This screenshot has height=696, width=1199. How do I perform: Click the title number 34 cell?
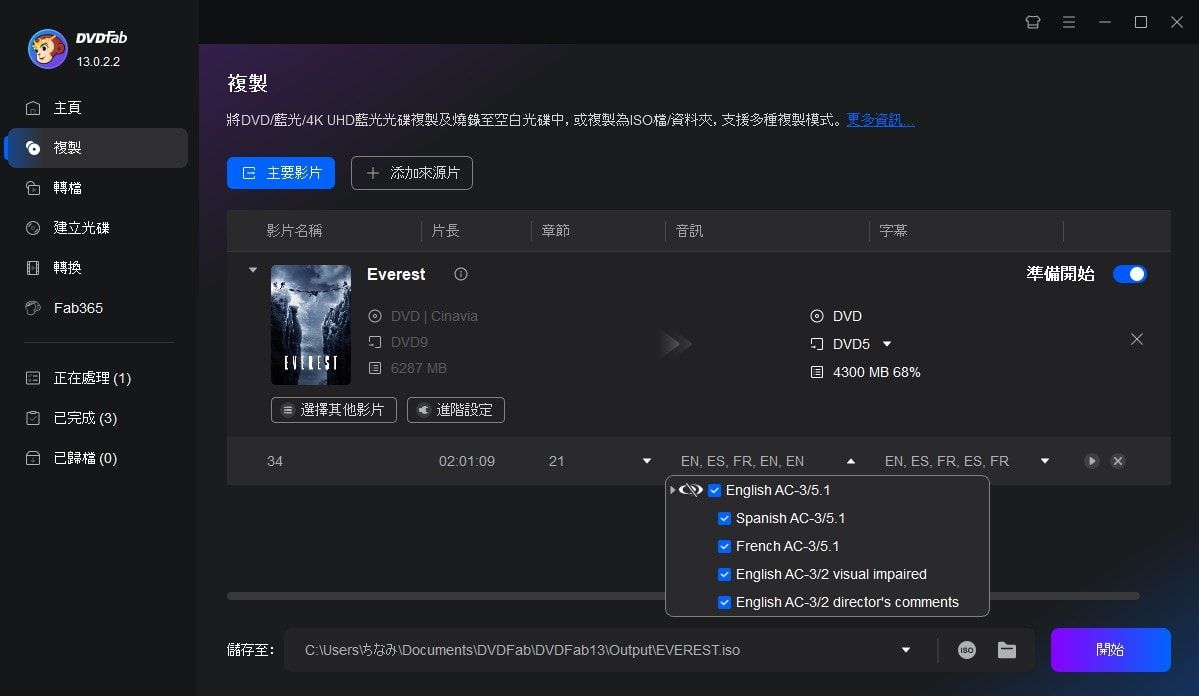tap(275, 461)
